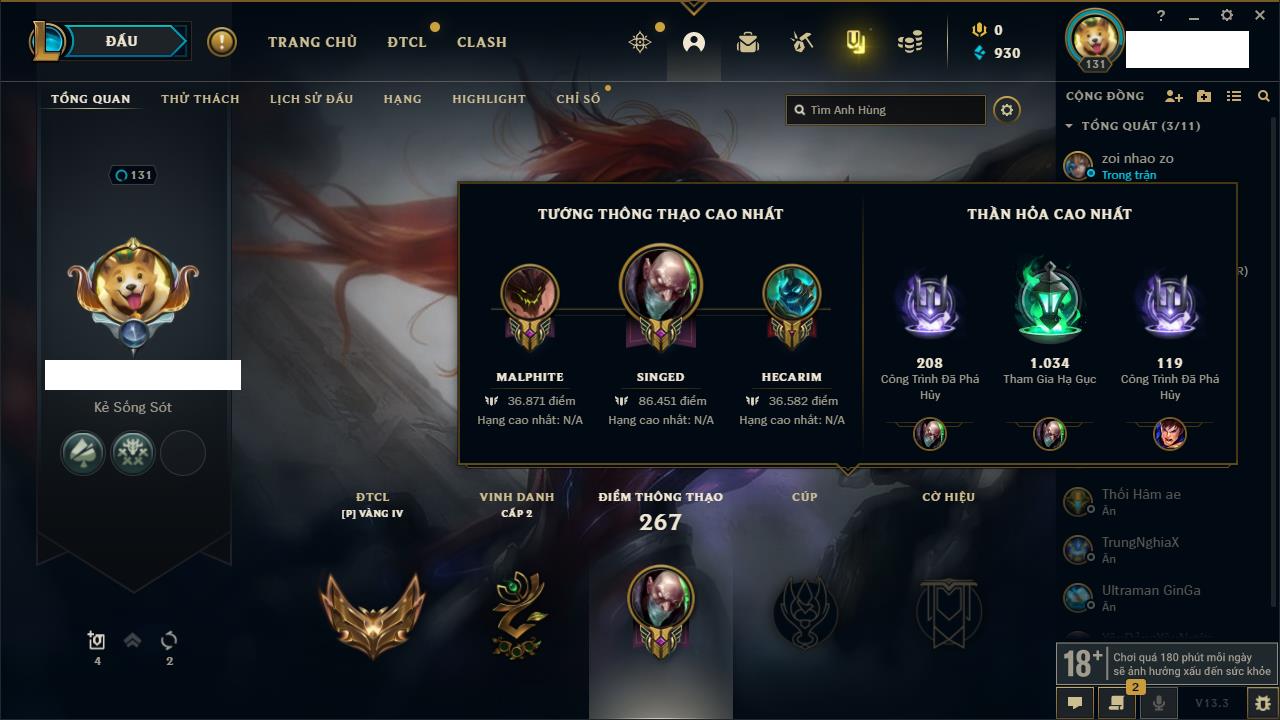Screen dimensions: 1280x720
Task: Click the Tìm Anh Hùng search field
Action: pos(886,110)
